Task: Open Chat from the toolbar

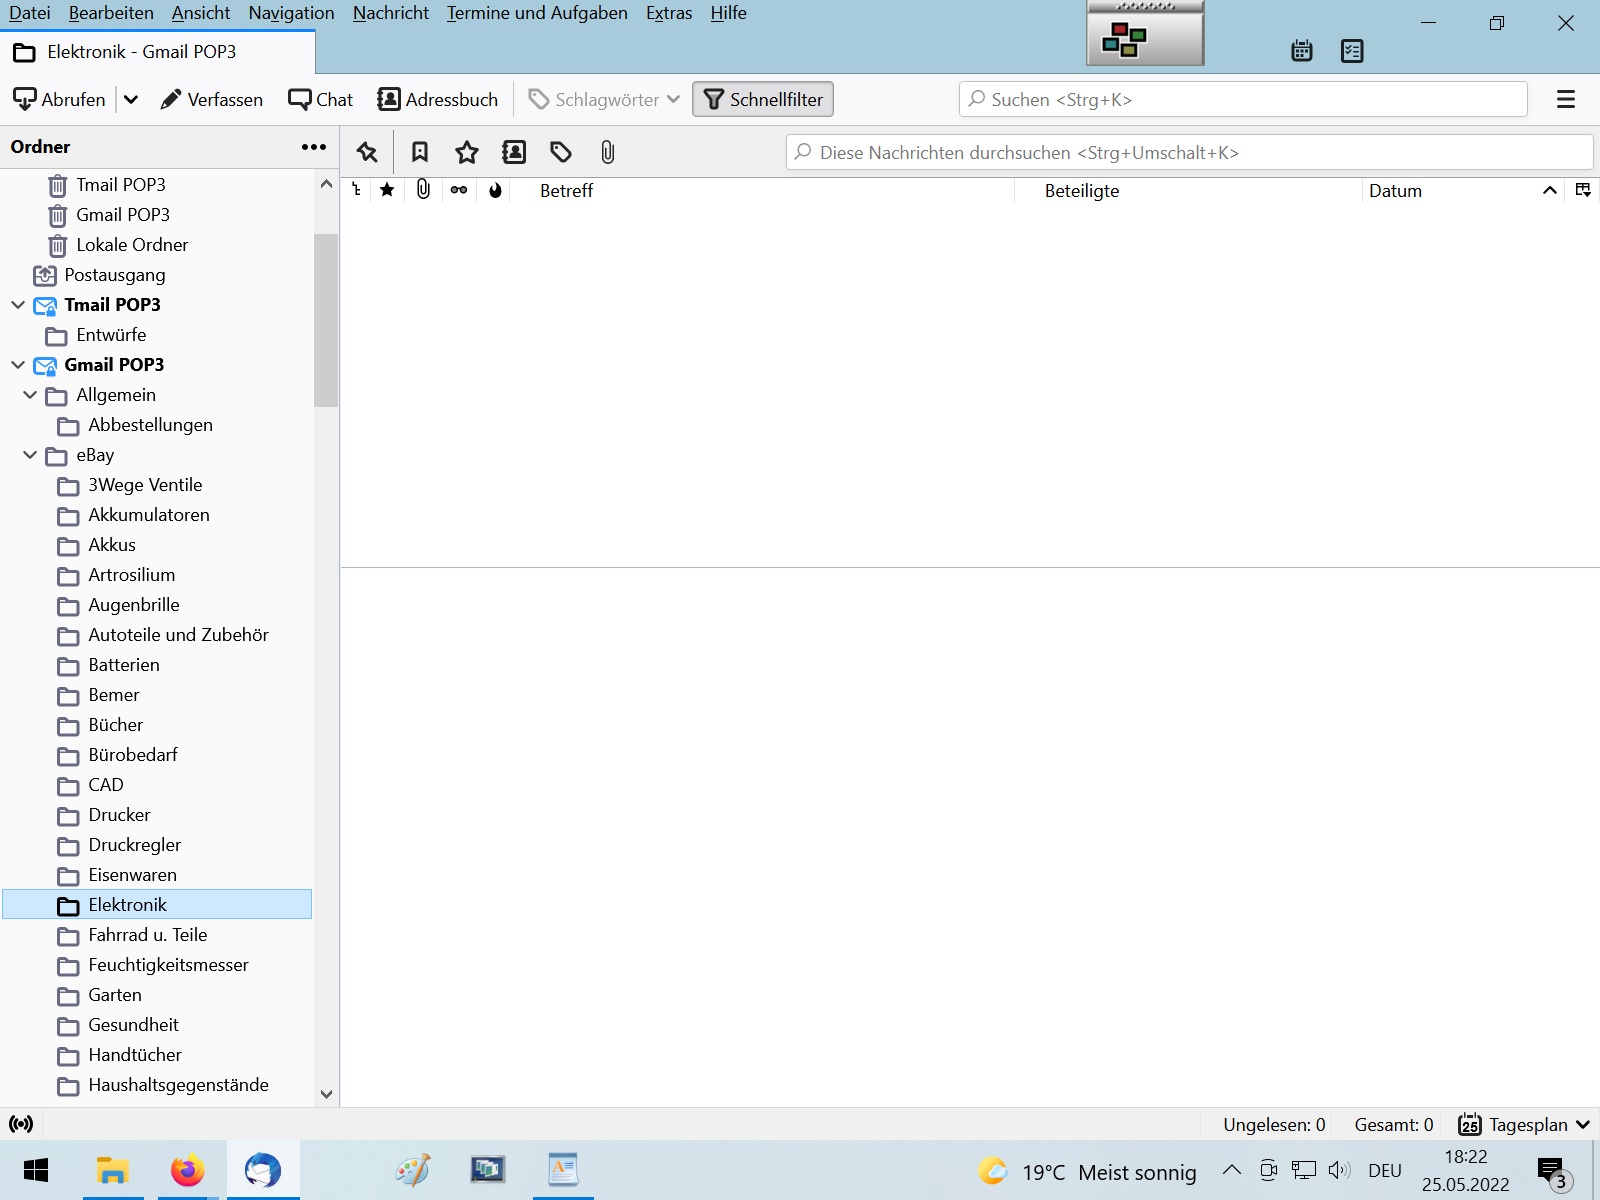Action: (321, 99)
